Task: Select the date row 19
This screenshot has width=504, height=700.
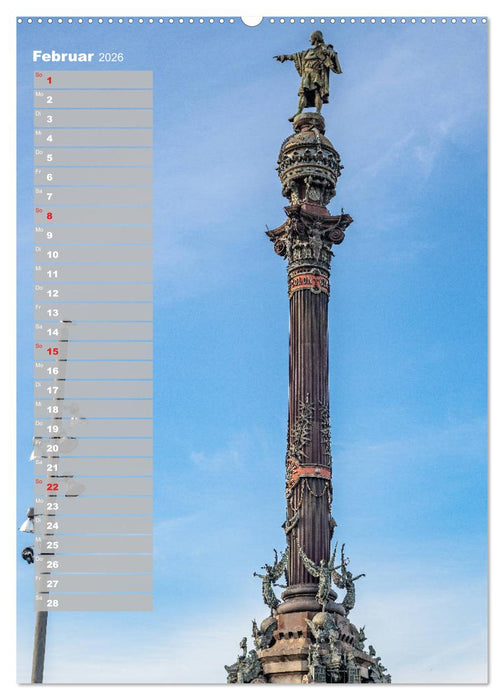Action: (x=93, y=429)
